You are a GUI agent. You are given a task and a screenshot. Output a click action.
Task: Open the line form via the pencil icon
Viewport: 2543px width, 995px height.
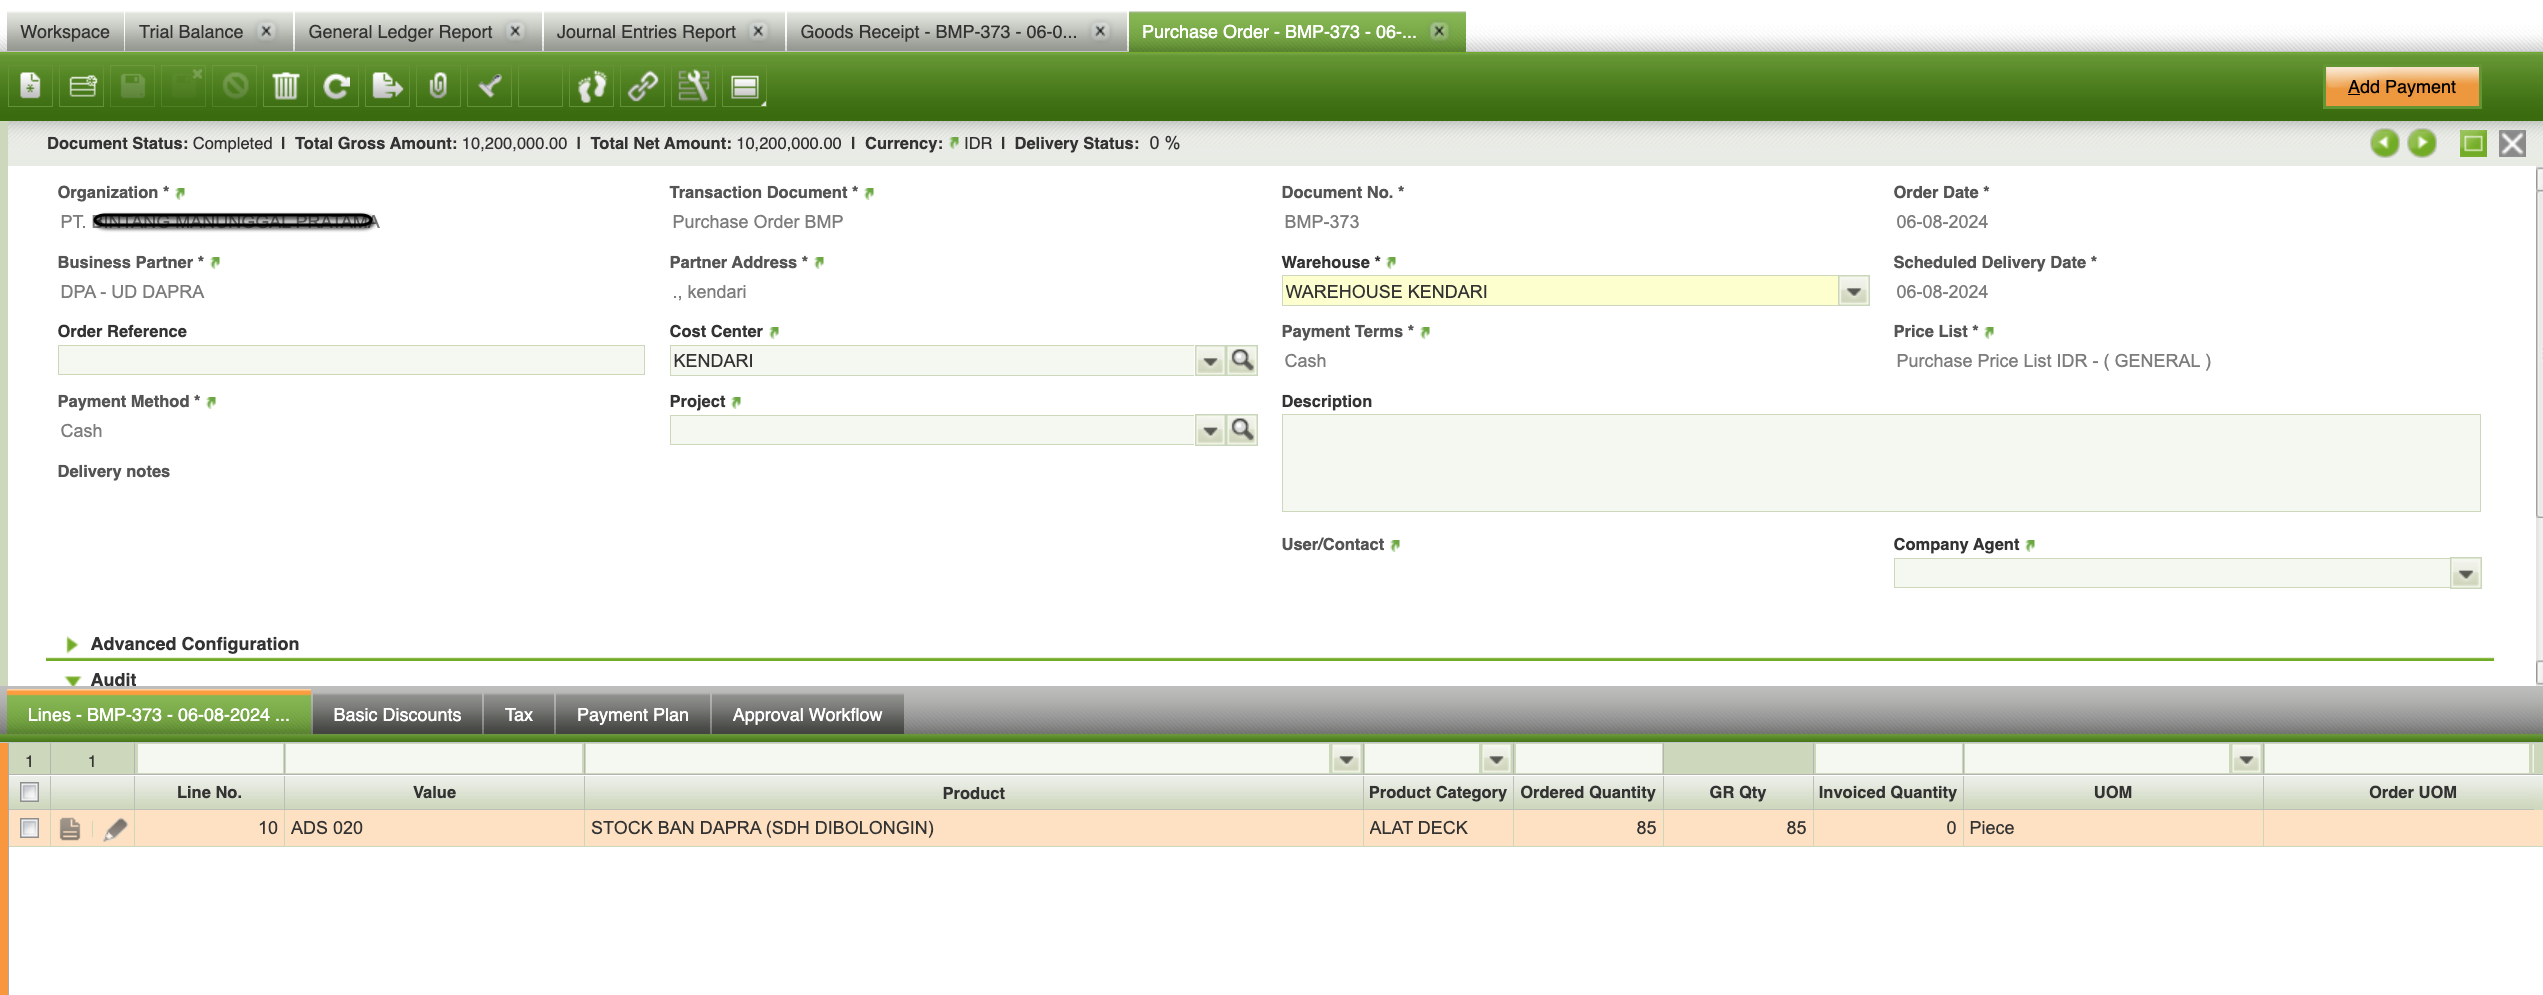point(115,829)
